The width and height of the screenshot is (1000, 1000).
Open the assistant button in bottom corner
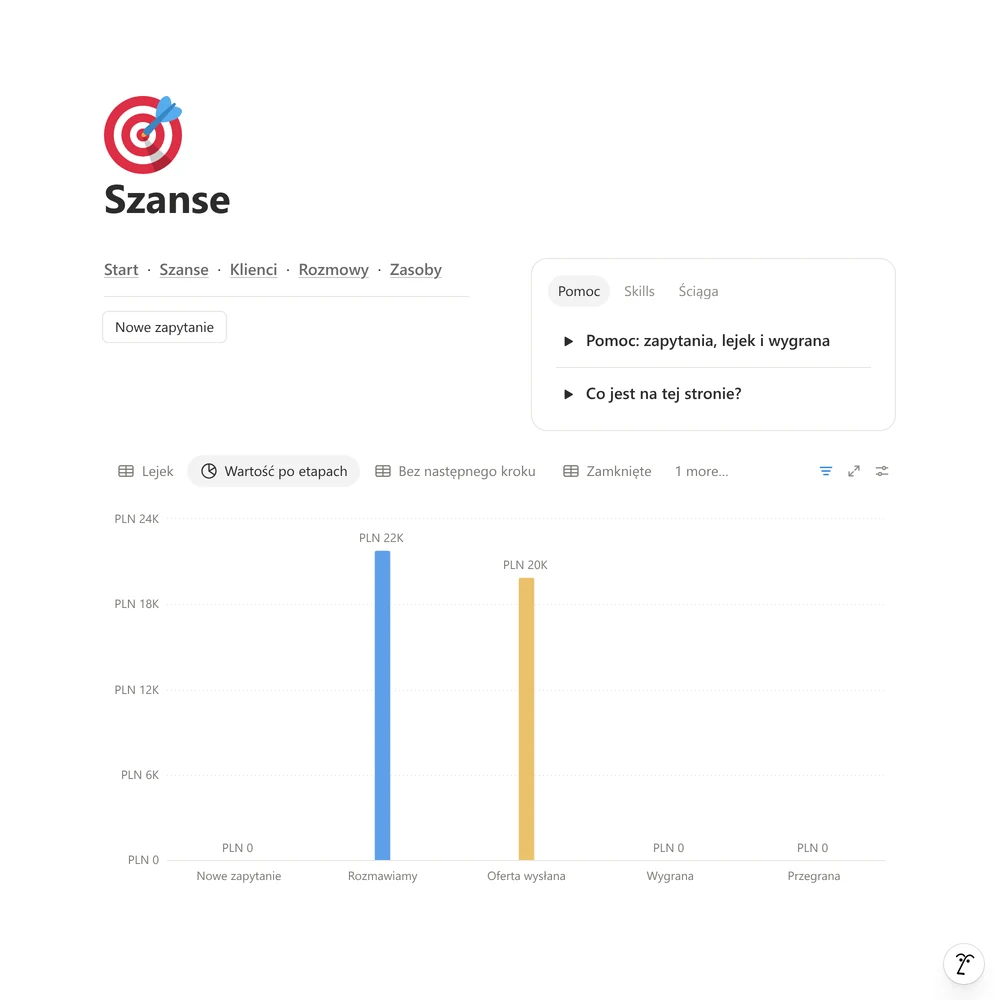coord(964,964)
